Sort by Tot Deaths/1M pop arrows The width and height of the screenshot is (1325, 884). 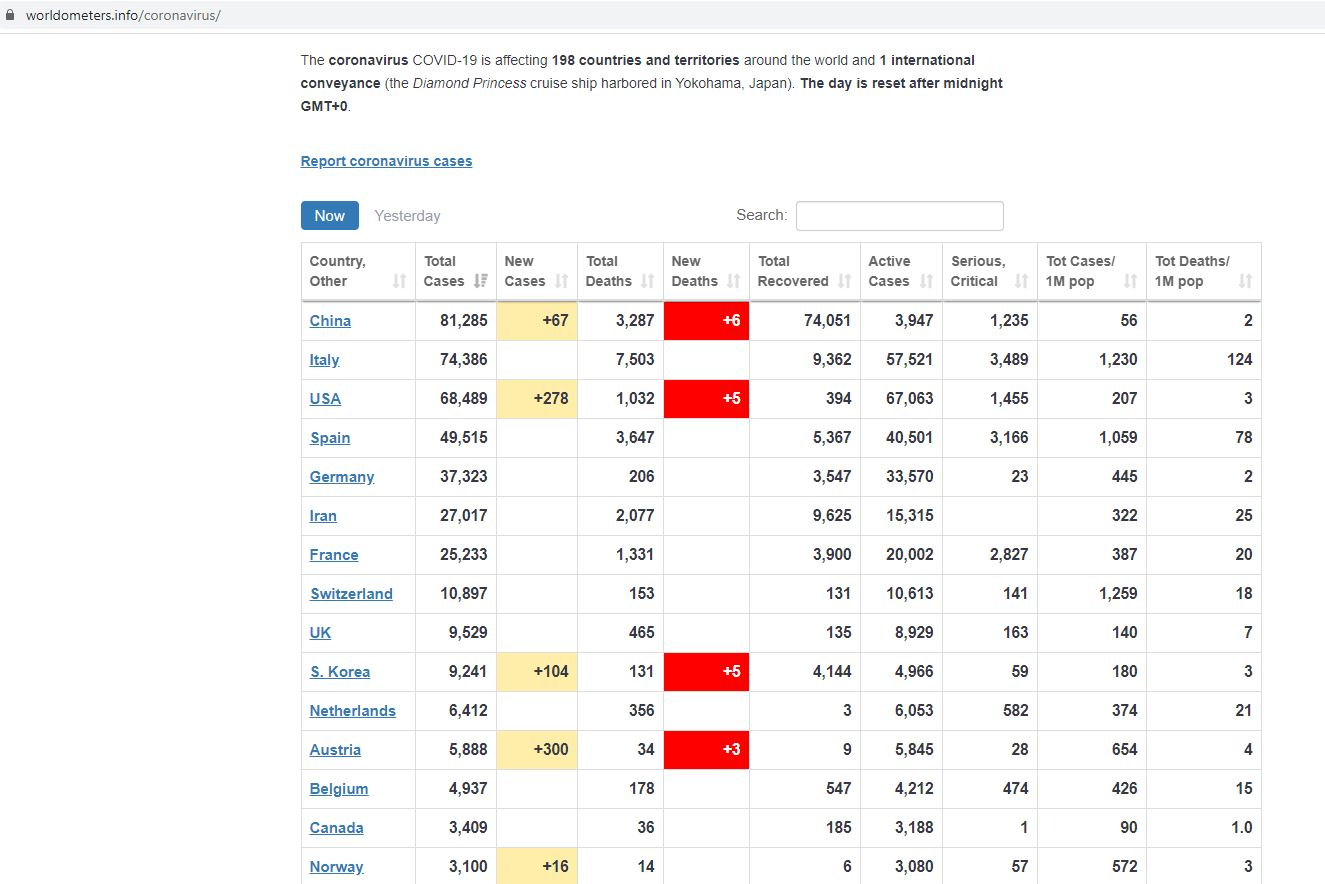point(1245,281)
